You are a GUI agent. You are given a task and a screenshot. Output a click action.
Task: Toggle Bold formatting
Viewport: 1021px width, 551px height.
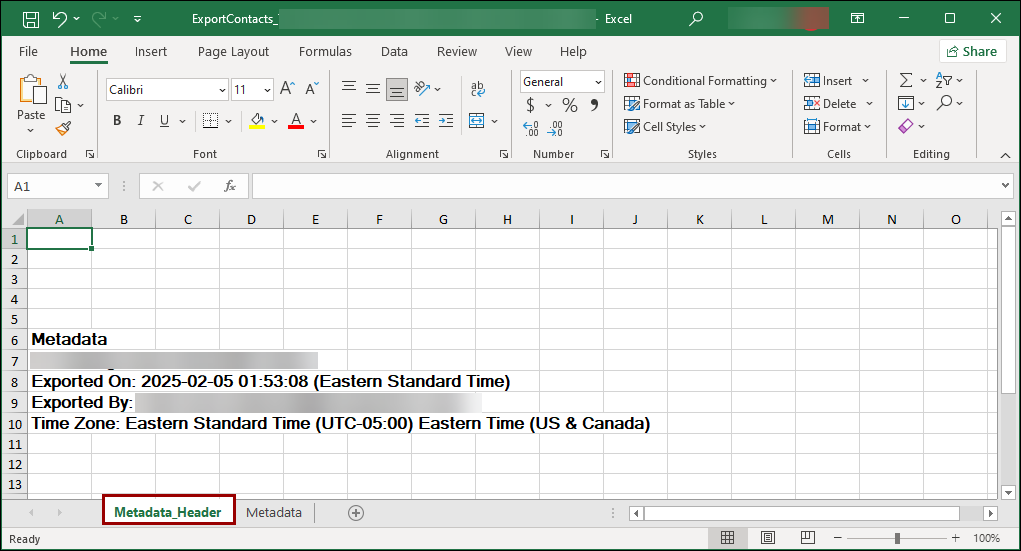tap(117, 121)
